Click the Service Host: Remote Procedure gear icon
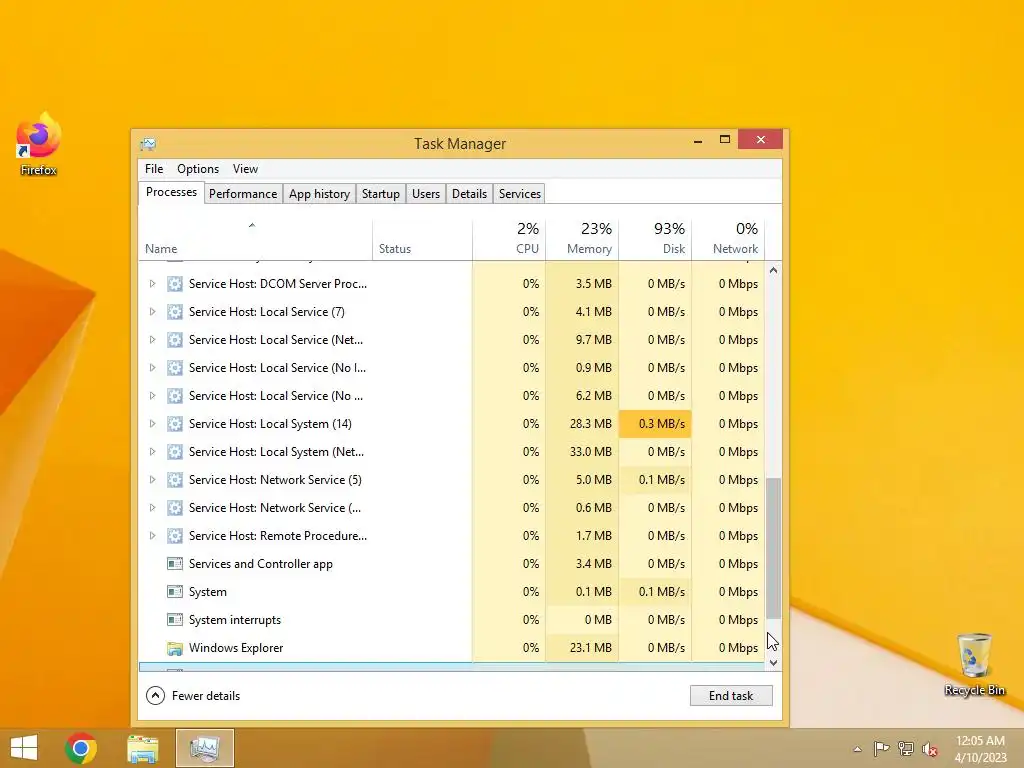1024x768 pixels. [x=174, y=536]
